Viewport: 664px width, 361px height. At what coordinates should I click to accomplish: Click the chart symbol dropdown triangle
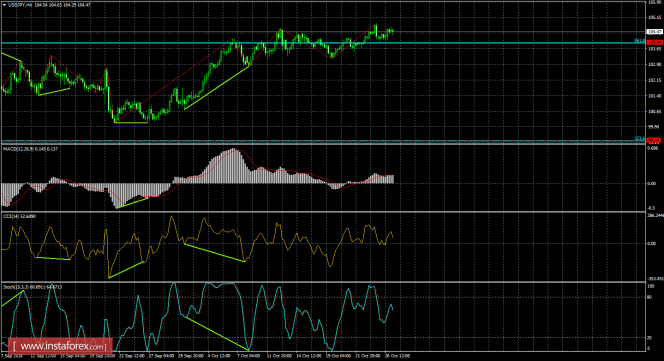point(5,5)
